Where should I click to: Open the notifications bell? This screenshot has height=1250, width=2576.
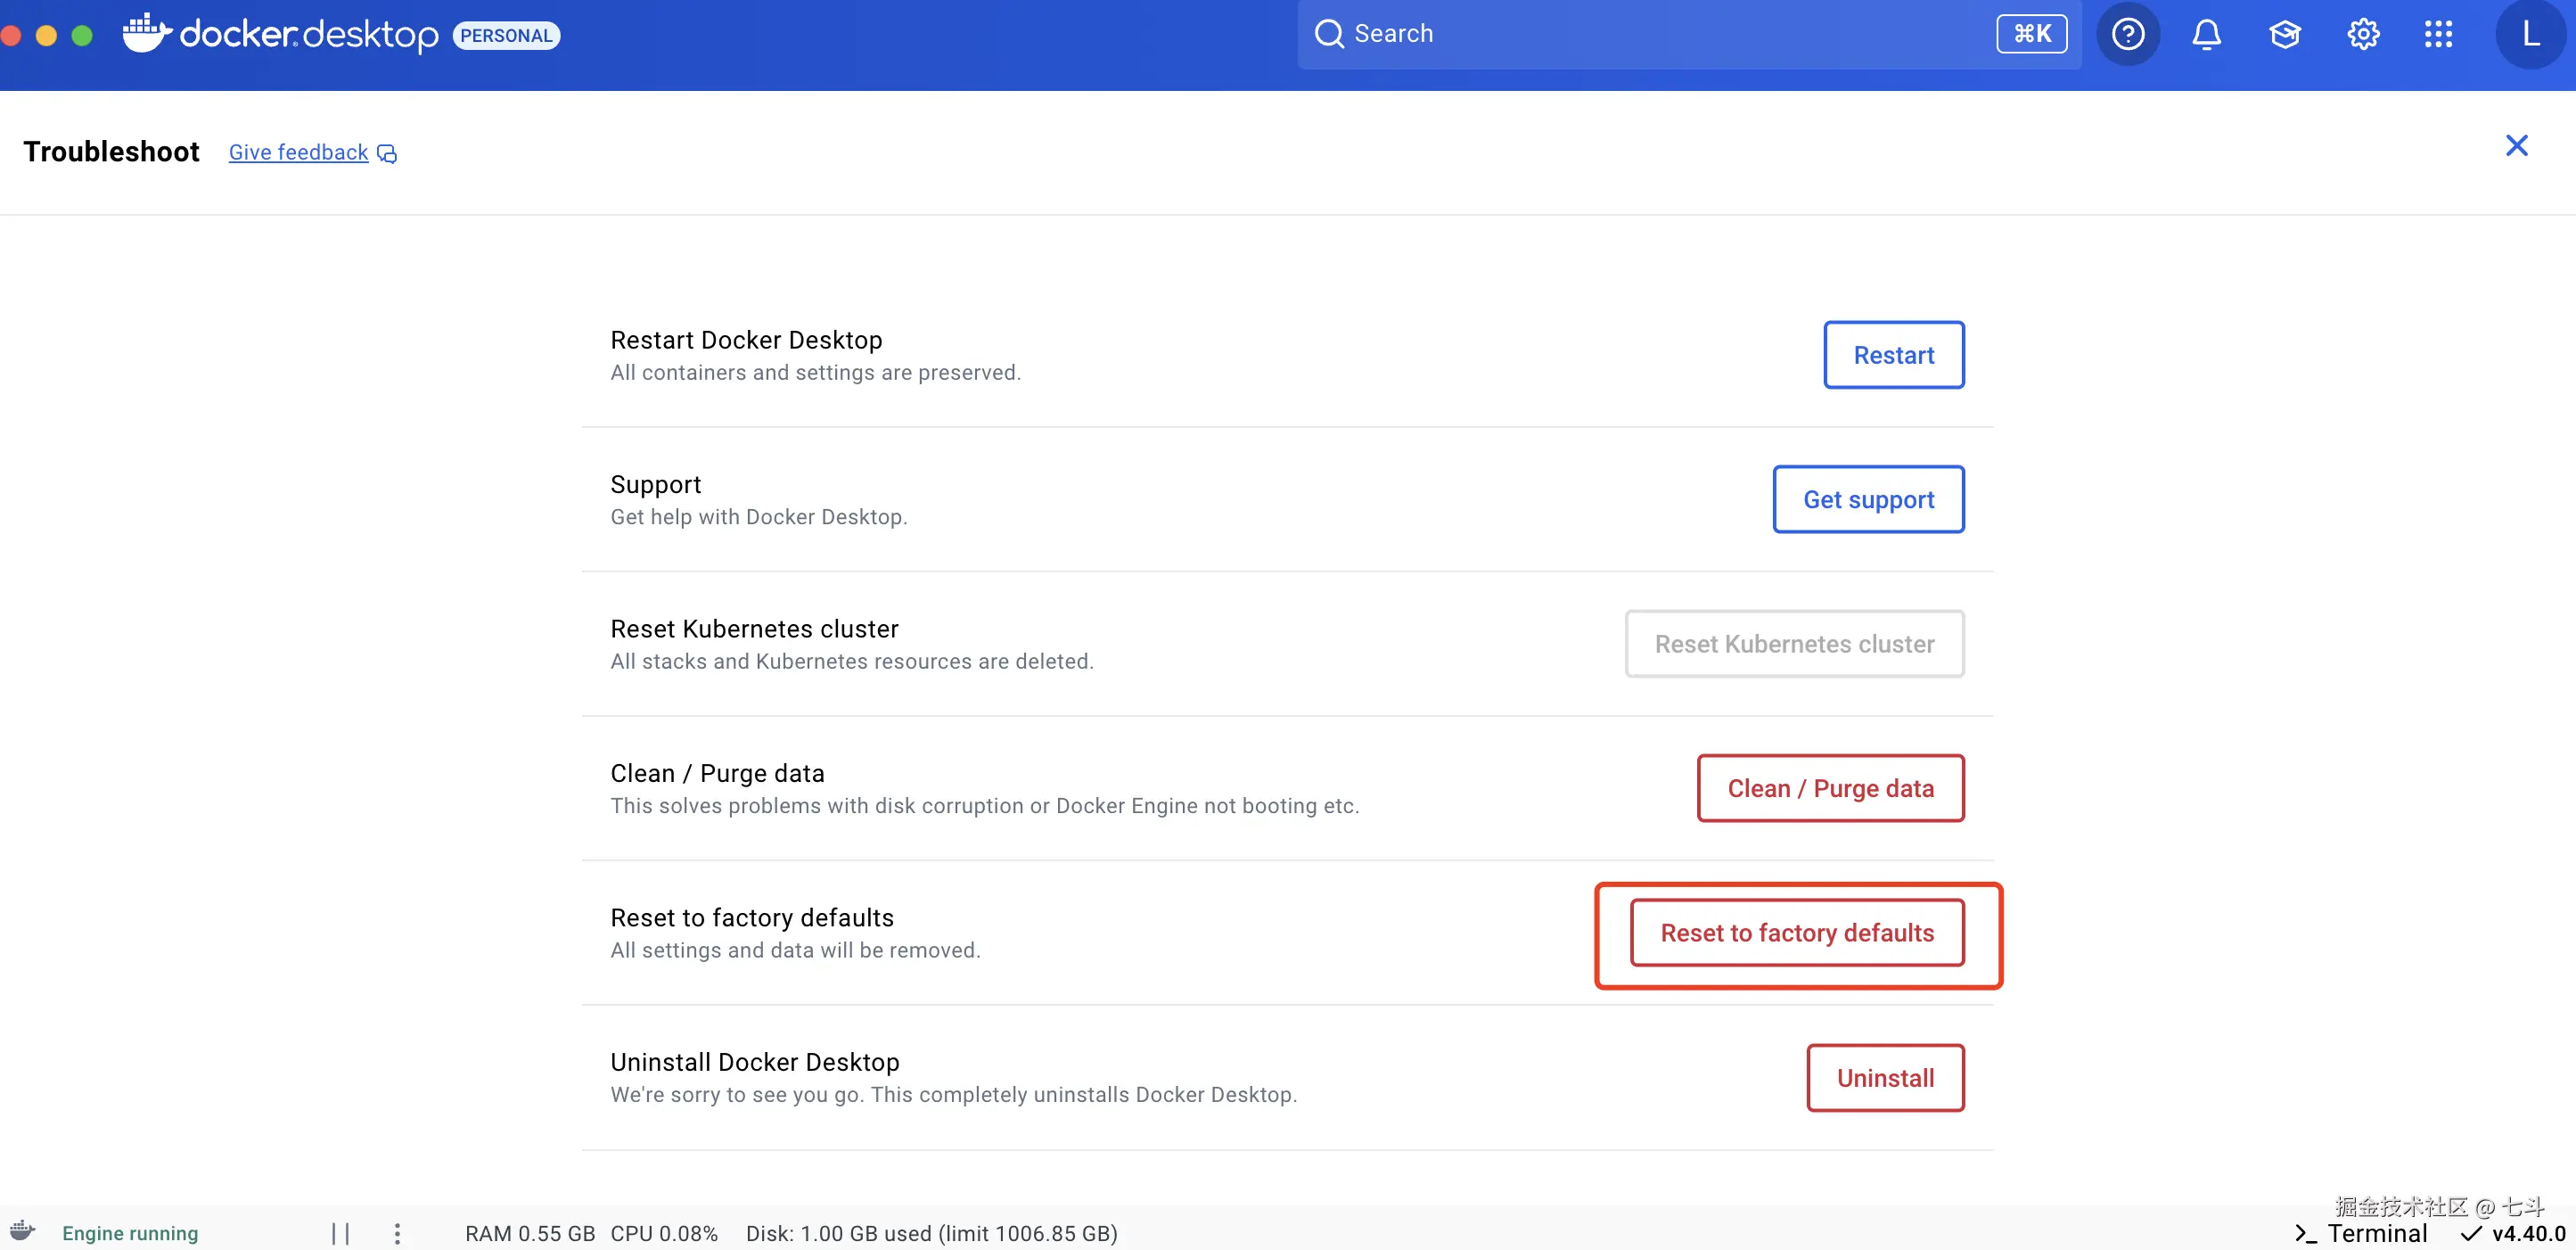click(2206, 35)
